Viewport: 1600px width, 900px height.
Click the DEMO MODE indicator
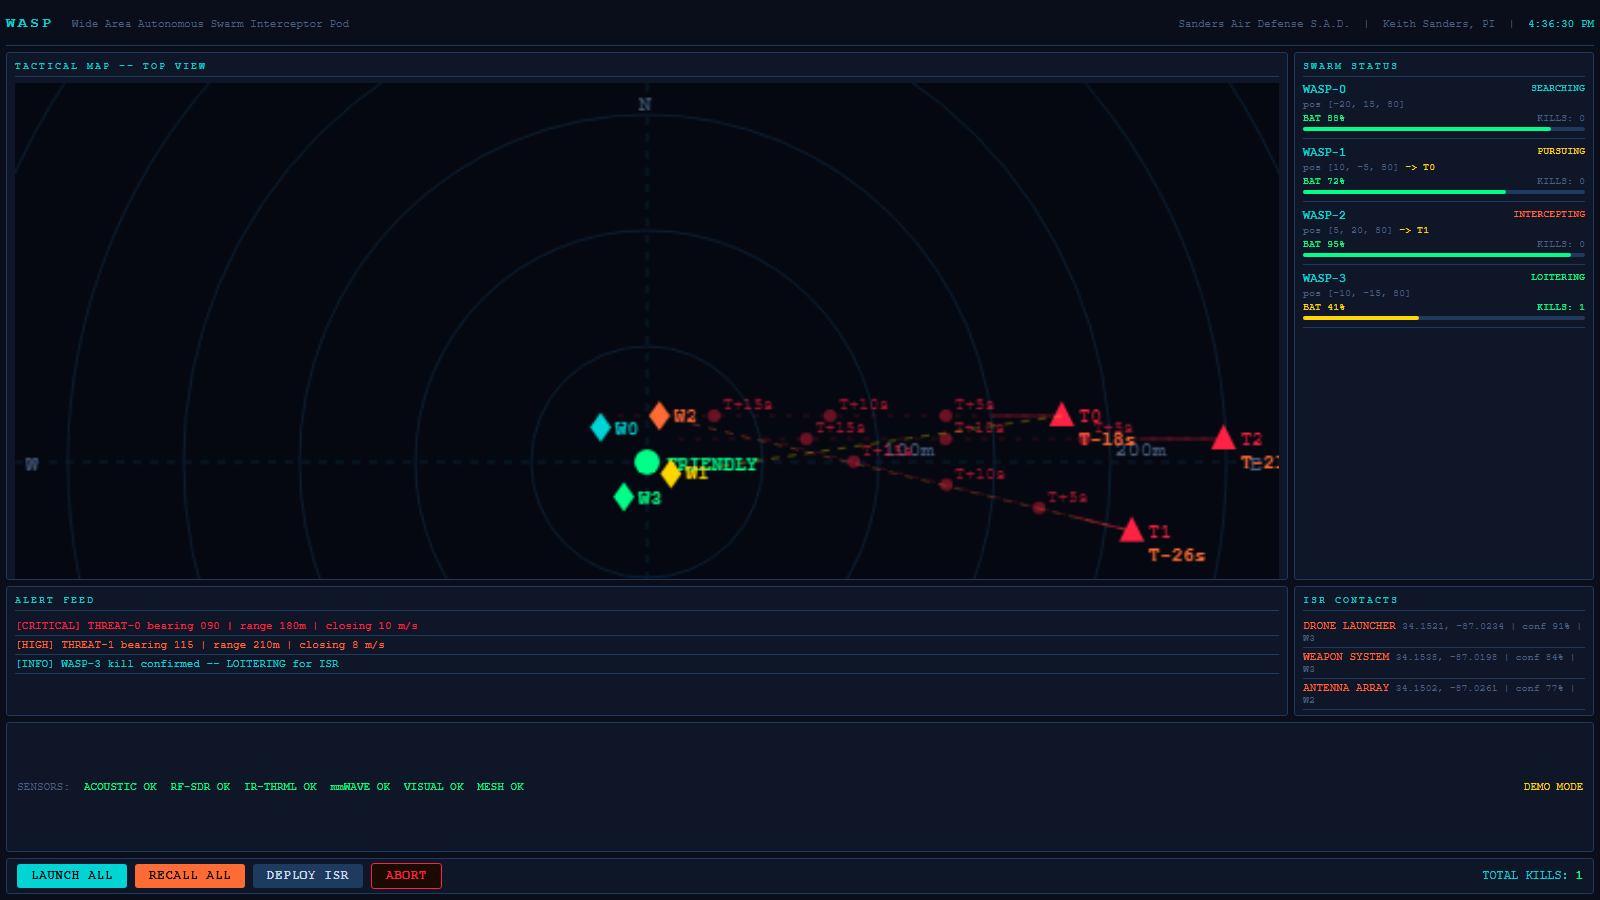click(1553, 787)
